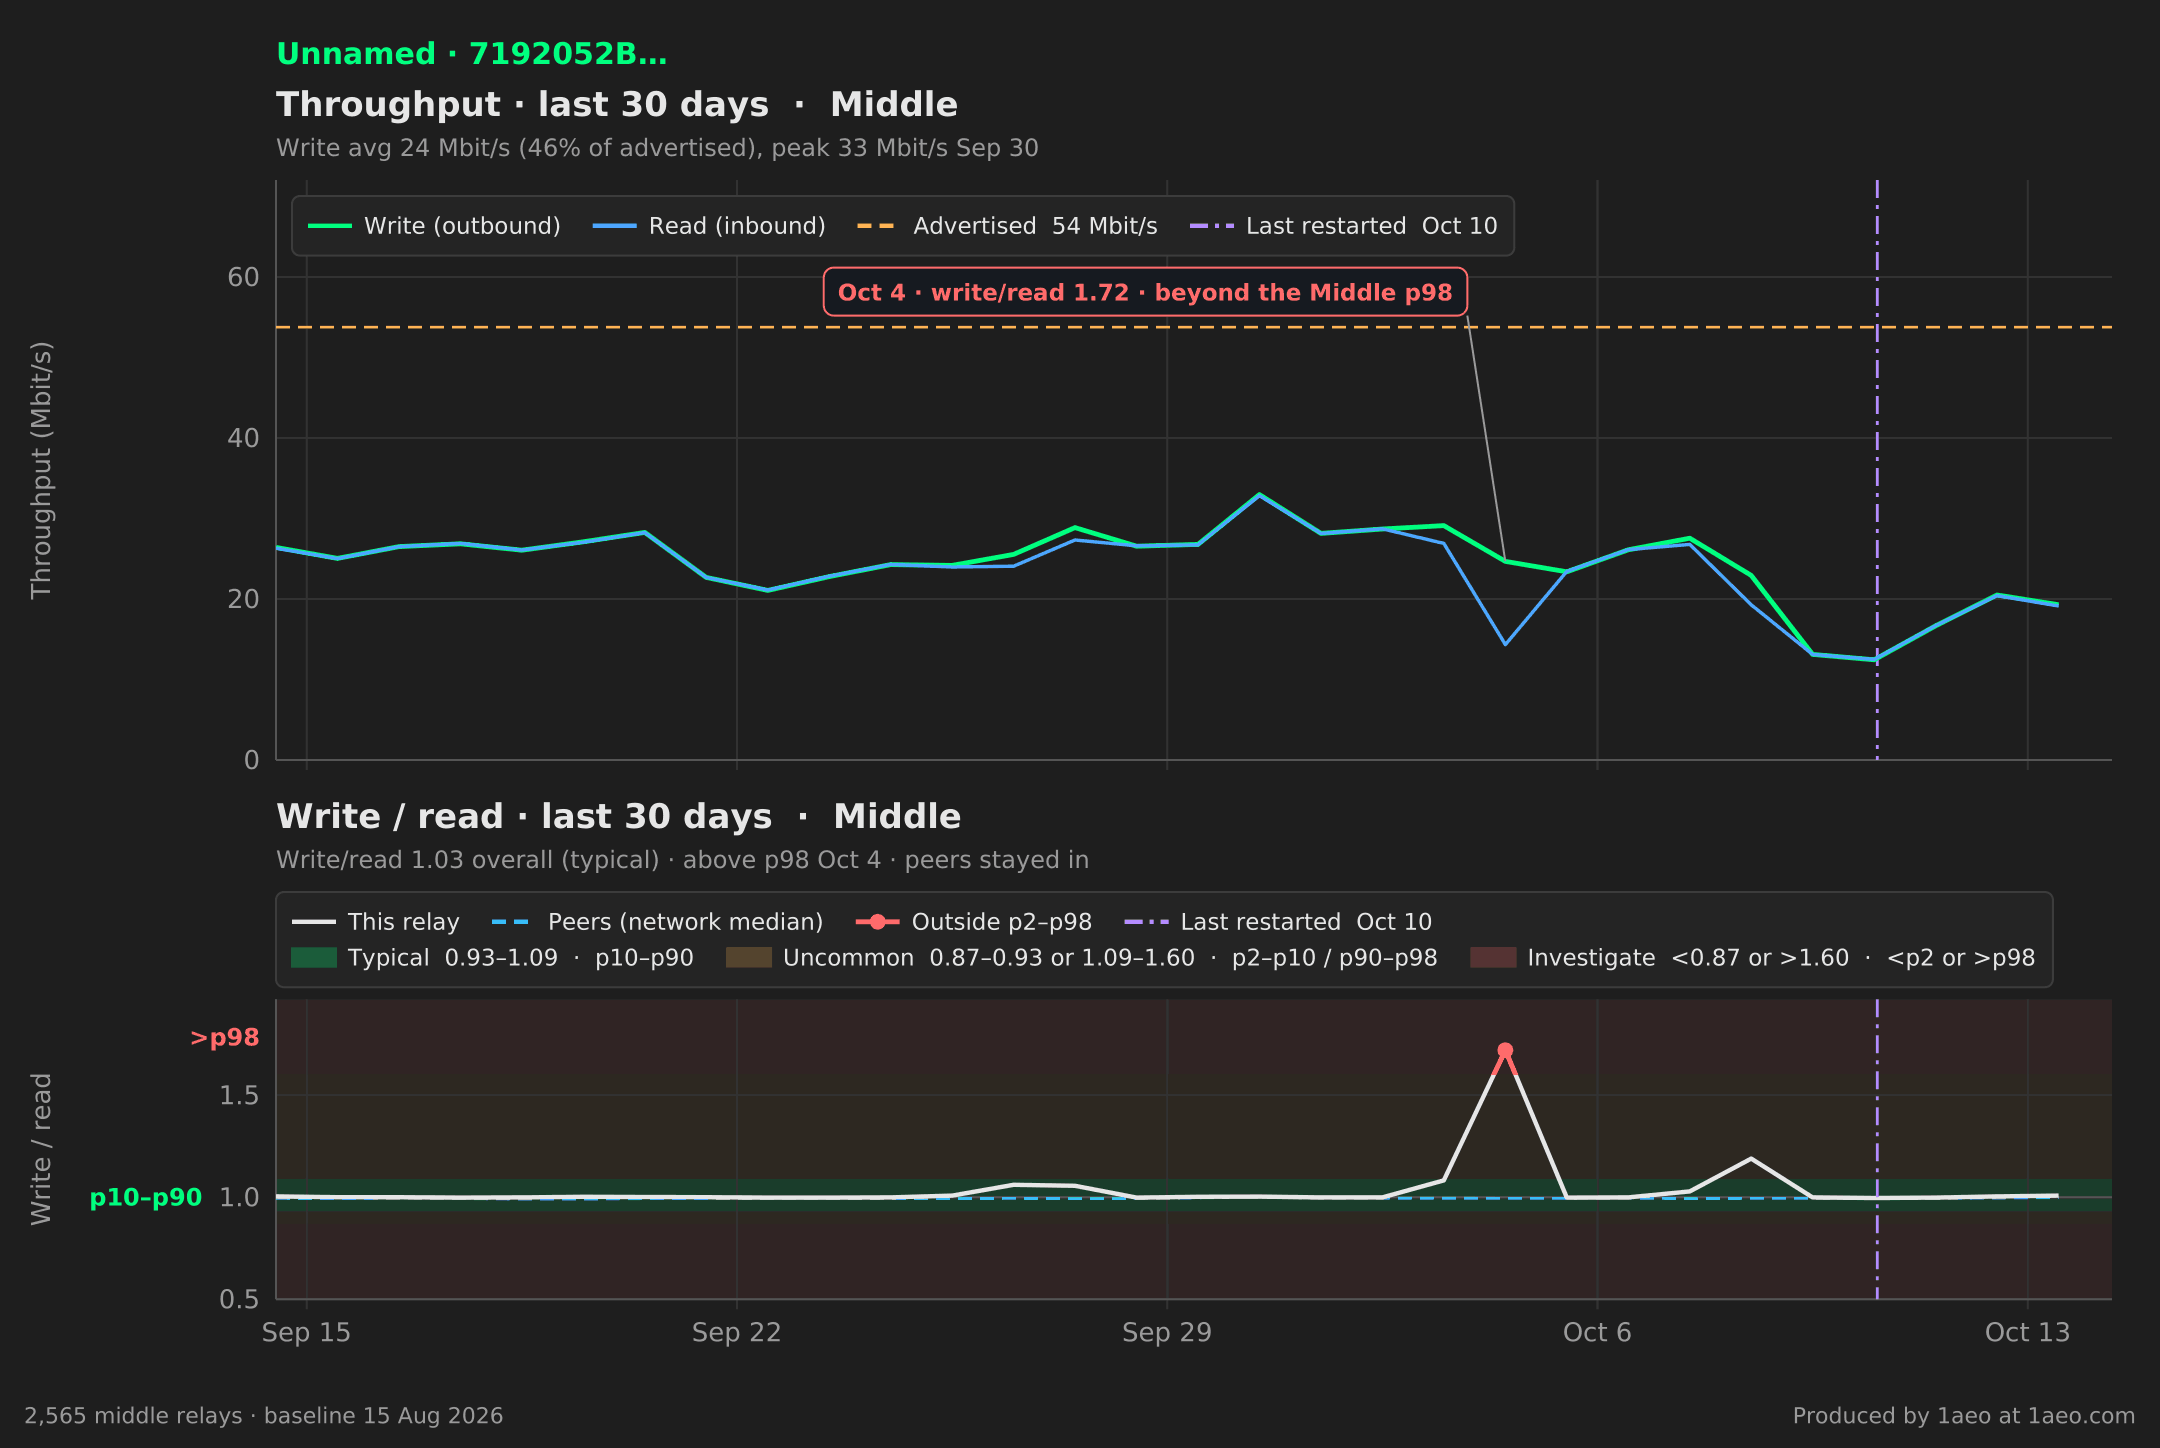Click the Sep 29 date tick label
Viewport: 2160px width, 1448px height.
point(1167,1333)
